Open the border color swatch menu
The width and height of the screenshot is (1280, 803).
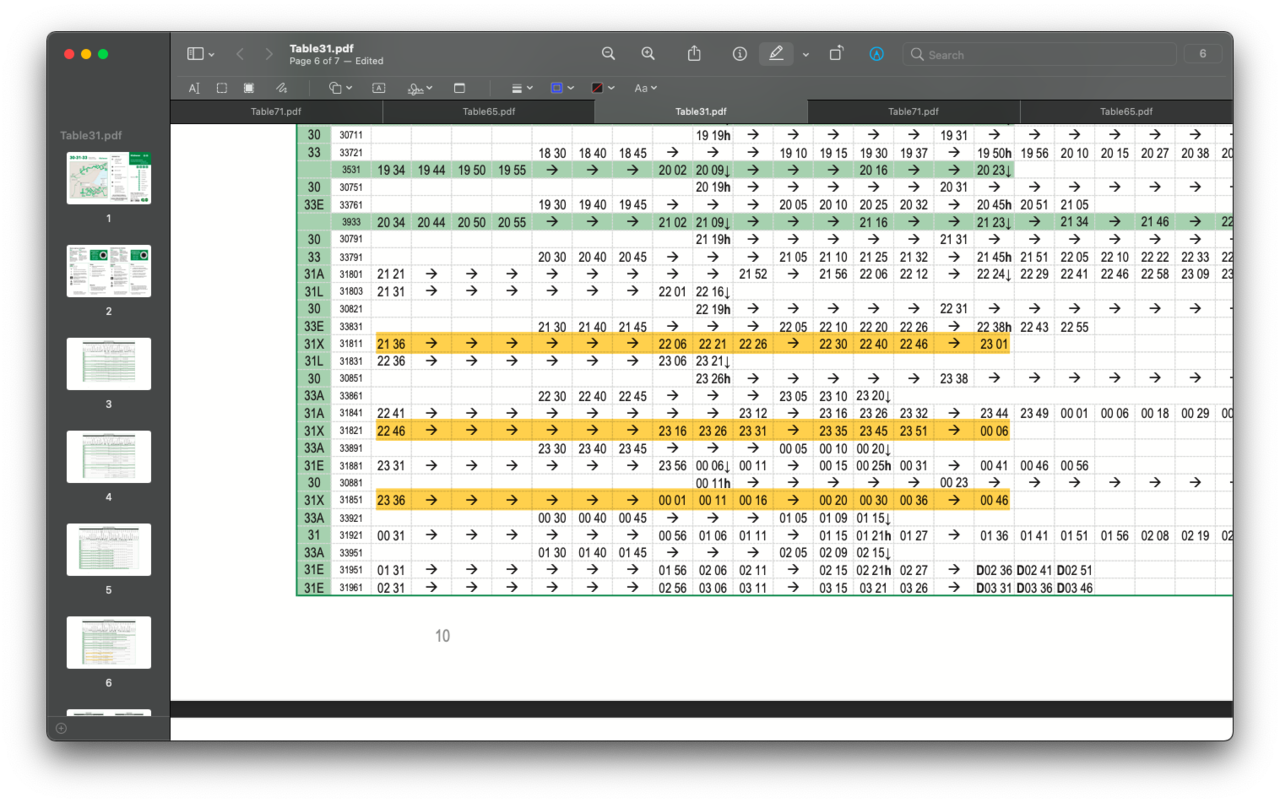click(x=562, y=88)
